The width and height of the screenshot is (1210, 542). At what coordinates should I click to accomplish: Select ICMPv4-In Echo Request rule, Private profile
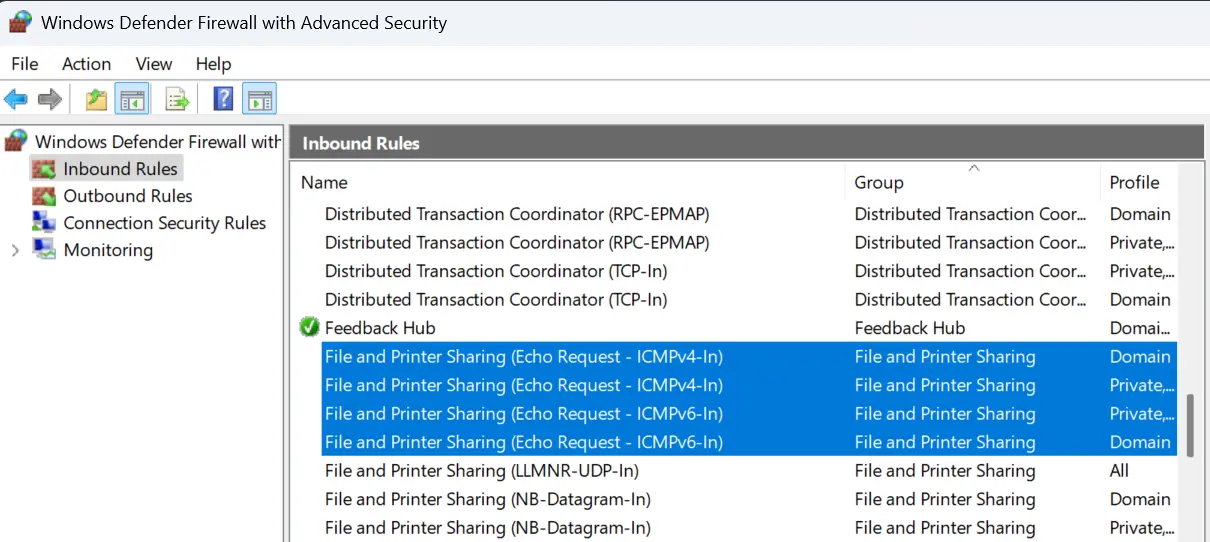tap(524, 385)
